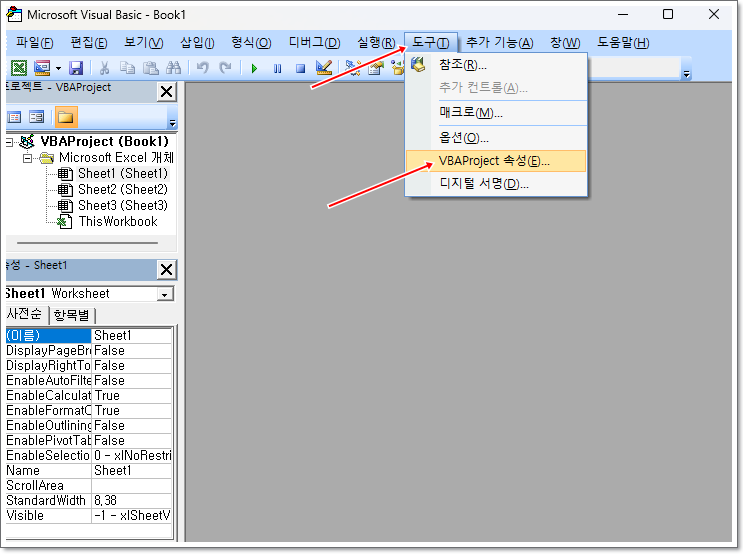Toggle Folders button in project pane
The width and height of the screenshot is (744, 554).
(x=66, y=117)
